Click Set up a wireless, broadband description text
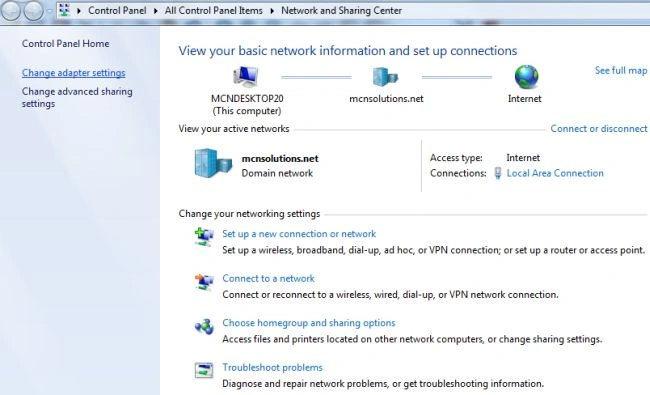Viewport: 650px width, 395px height. click(433, 250)
